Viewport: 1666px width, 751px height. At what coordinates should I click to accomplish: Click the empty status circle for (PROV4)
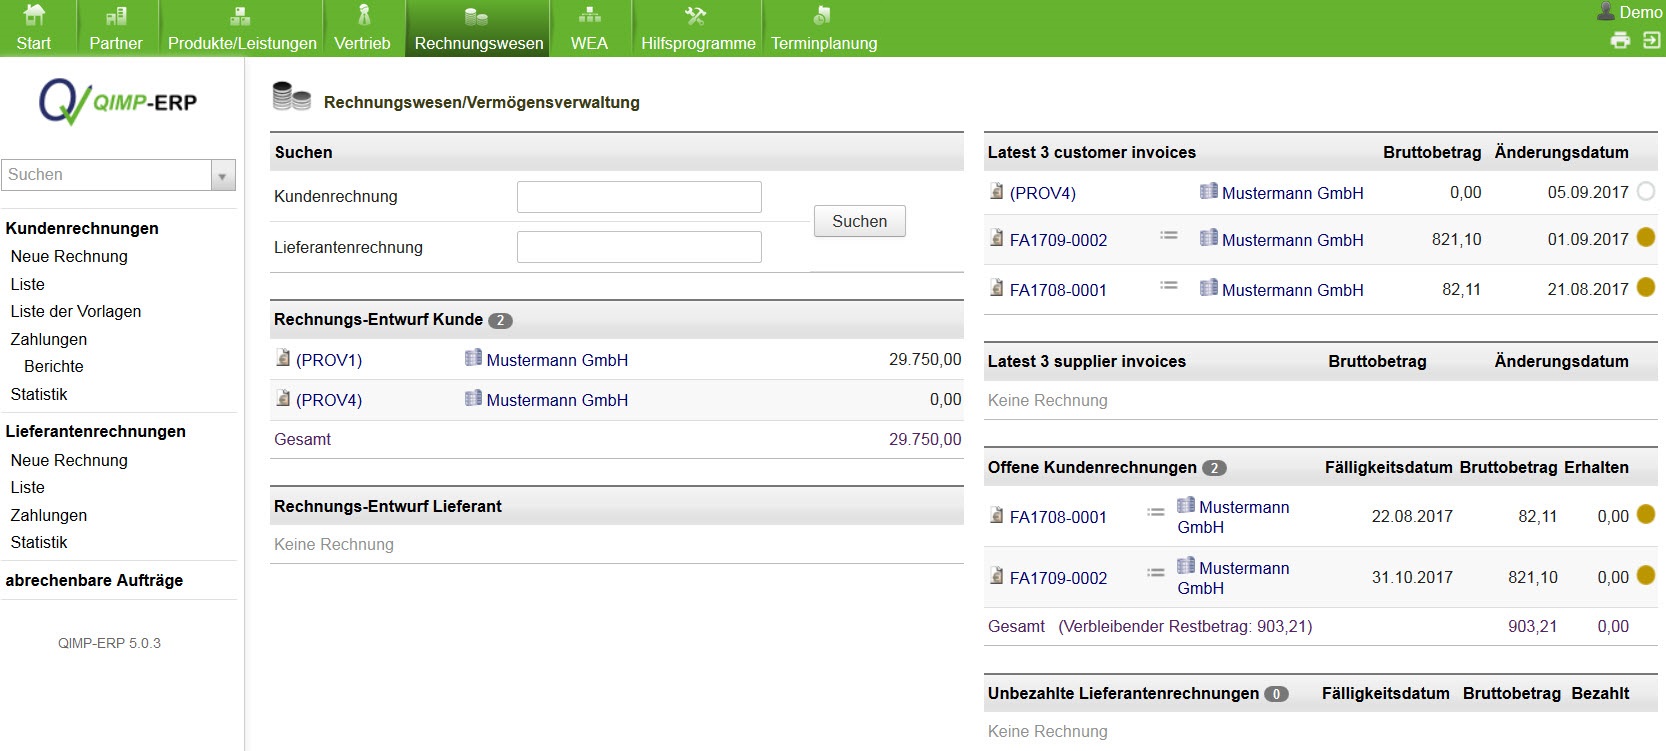coord(1645,191)
